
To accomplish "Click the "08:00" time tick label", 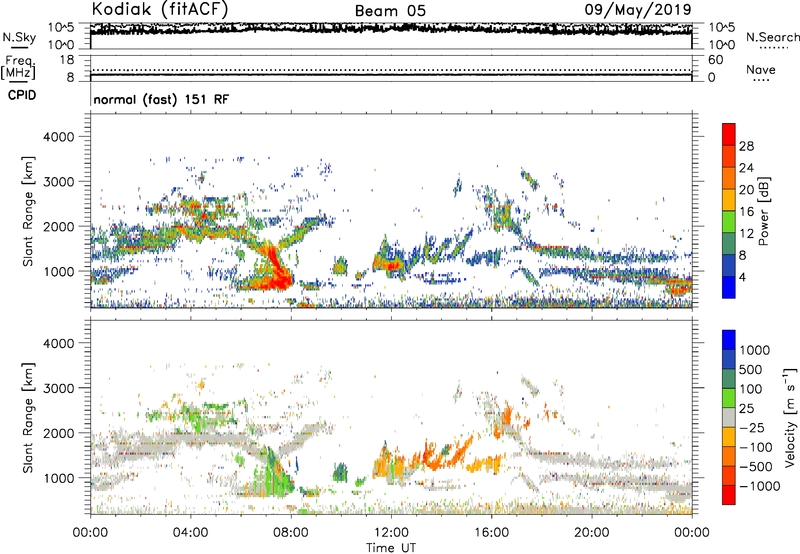I will click(291, 533).
